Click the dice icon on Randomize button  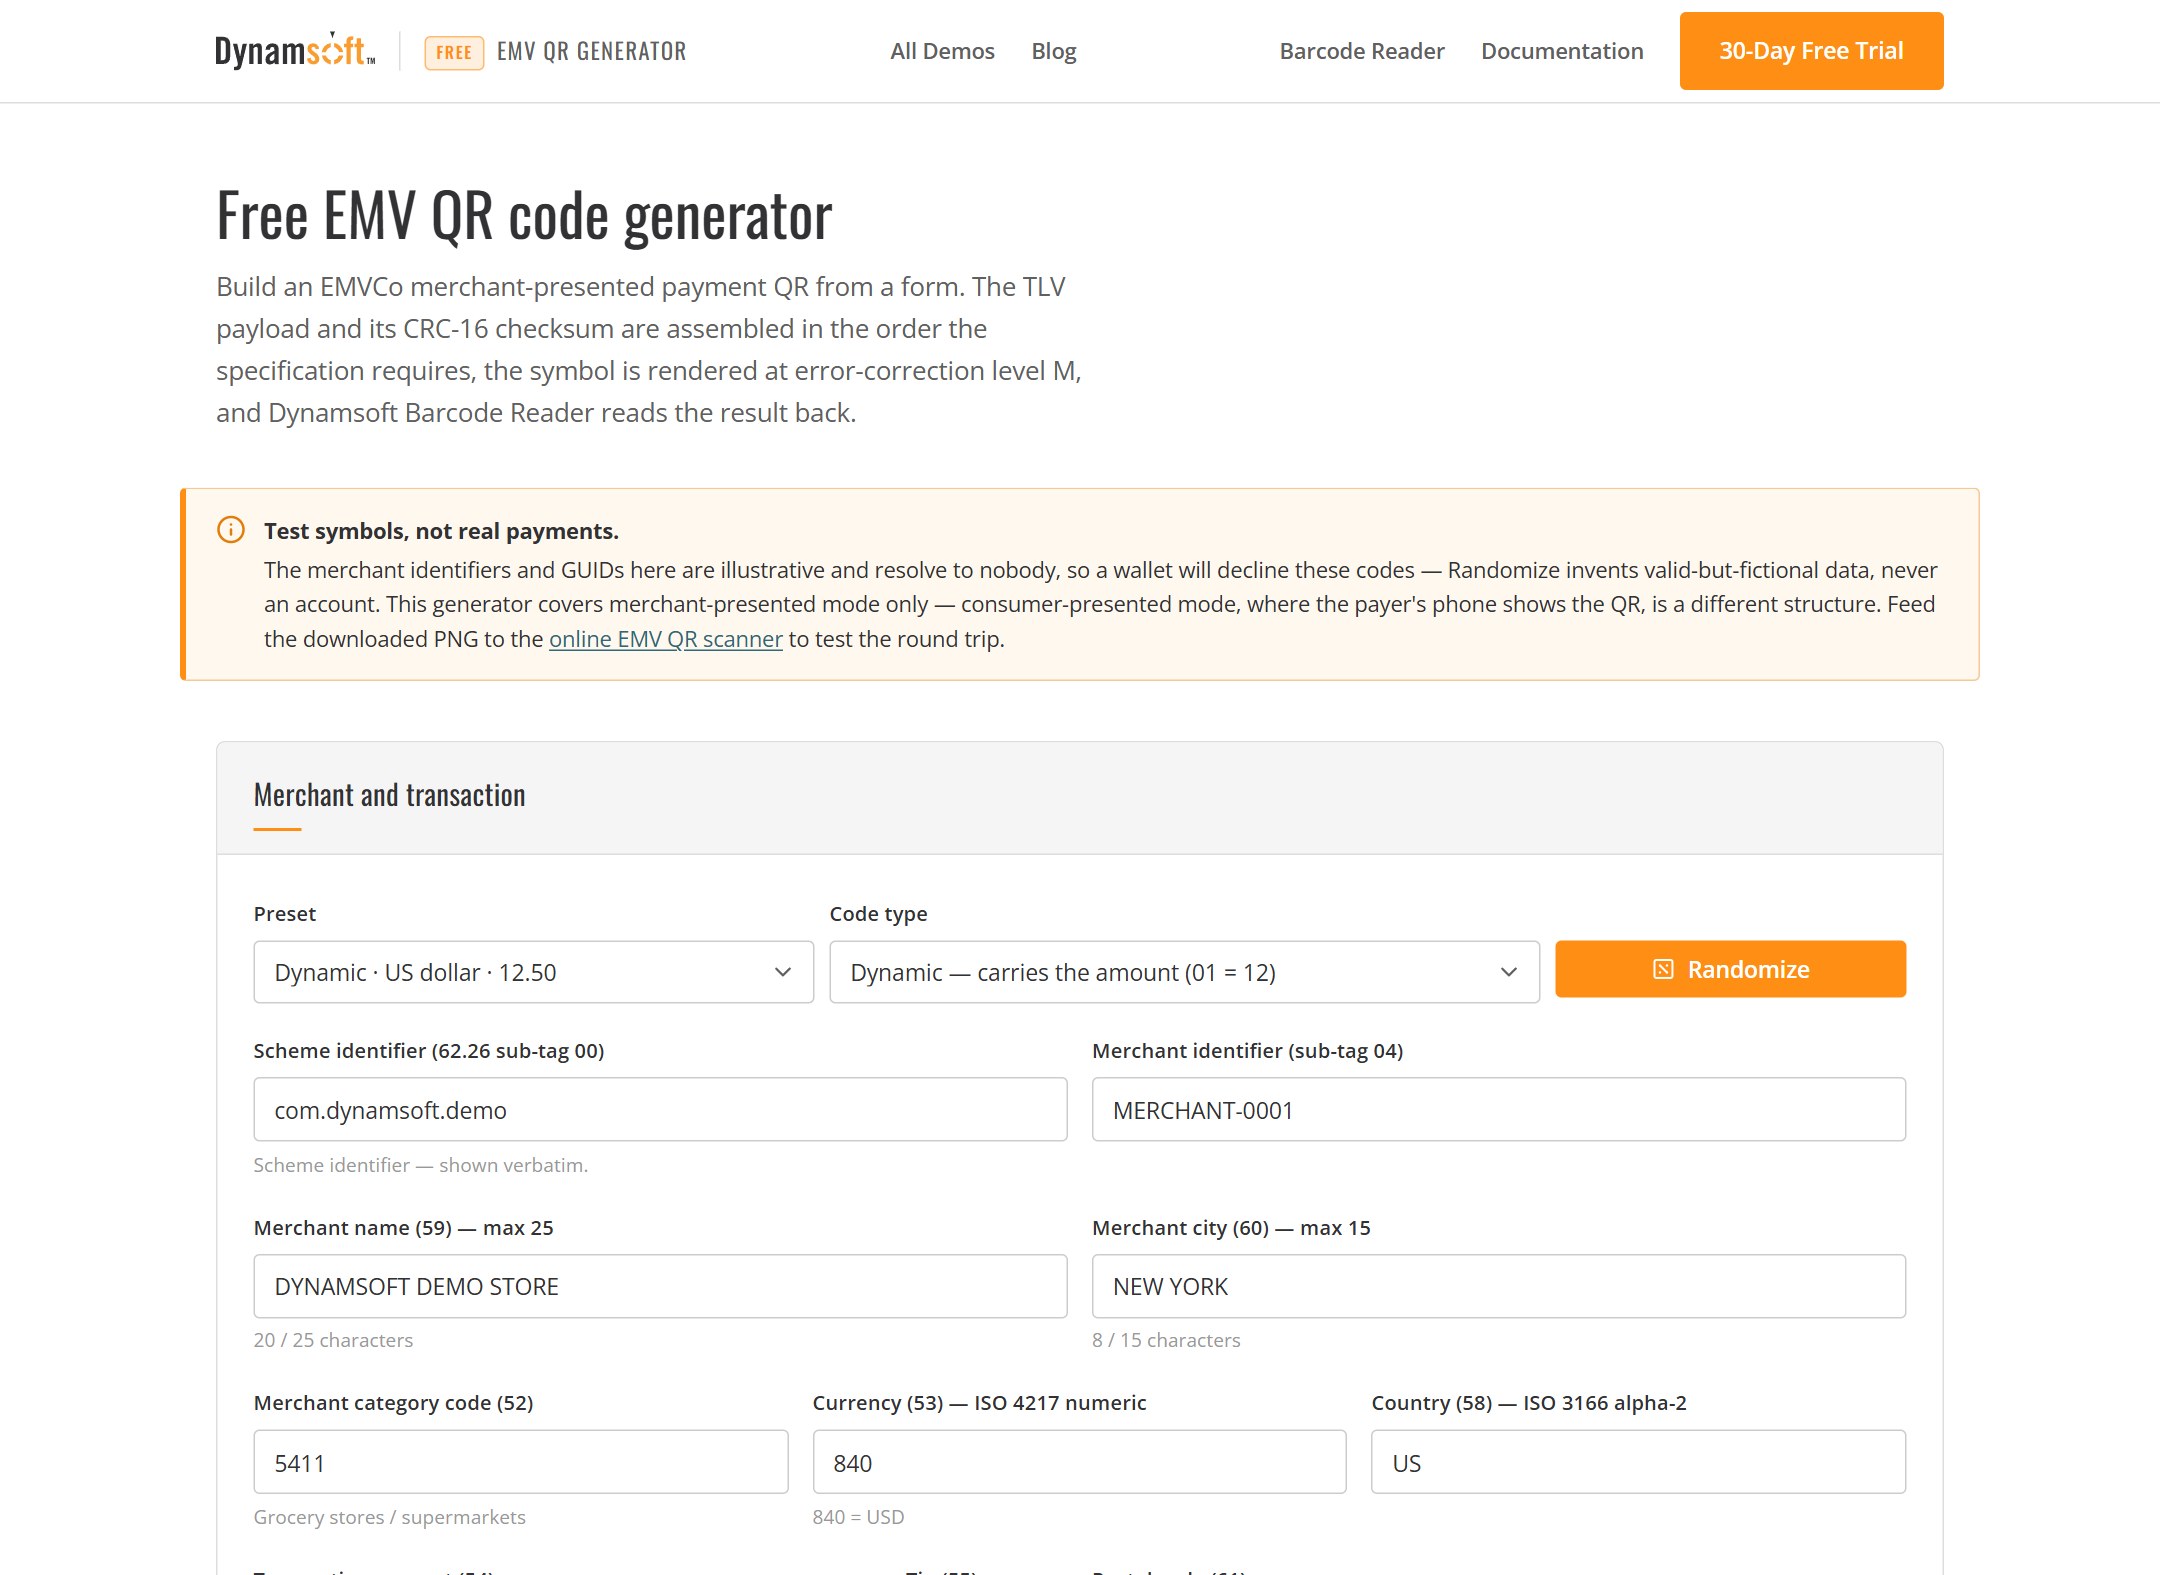click(1663, 969)
